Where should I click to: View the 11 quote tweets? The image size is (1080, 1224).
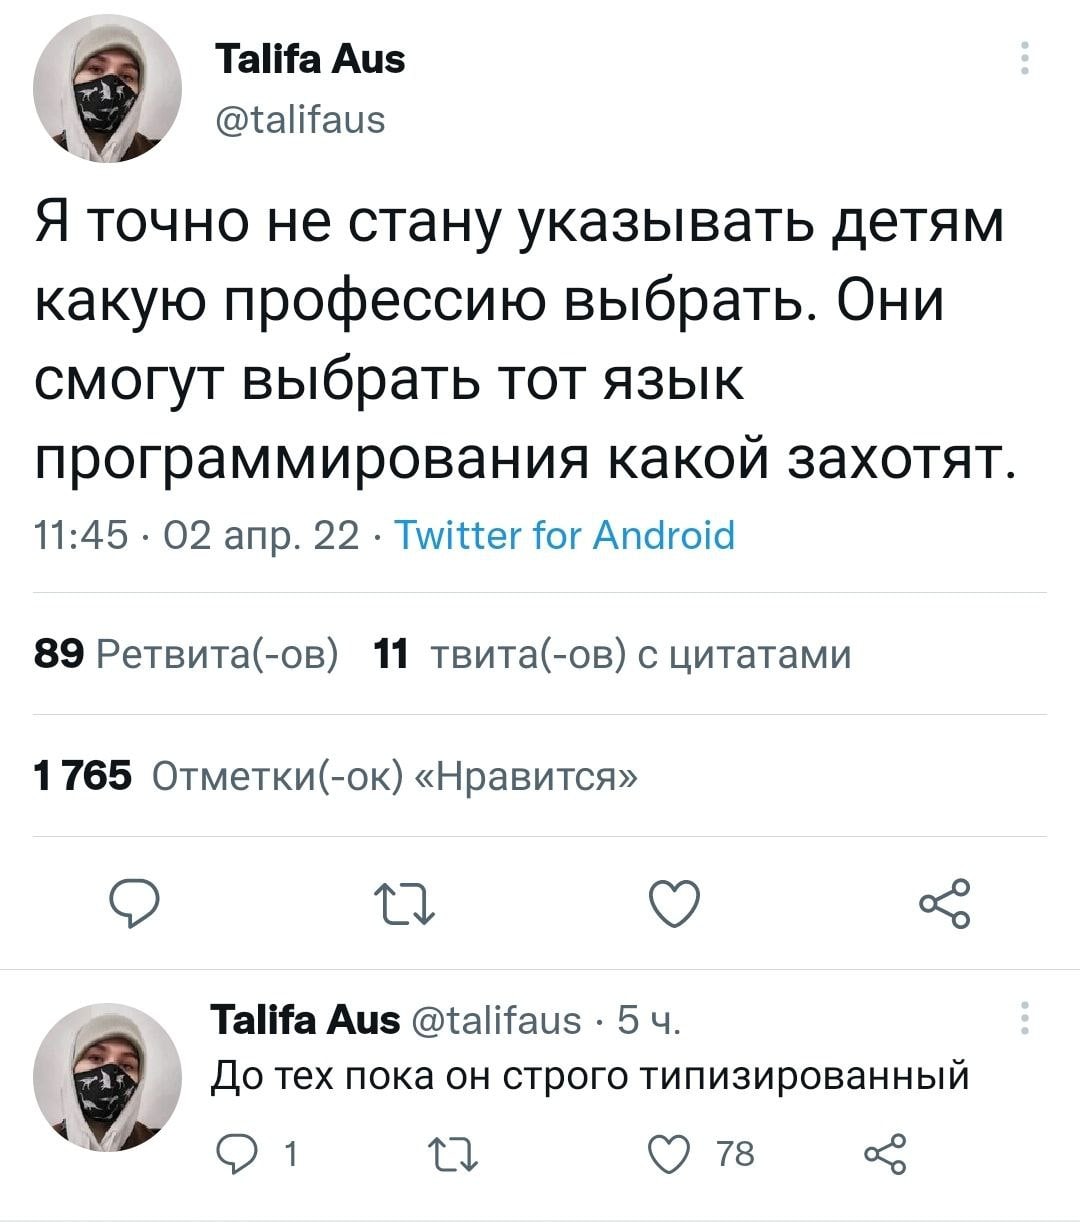tap(611, 655)
